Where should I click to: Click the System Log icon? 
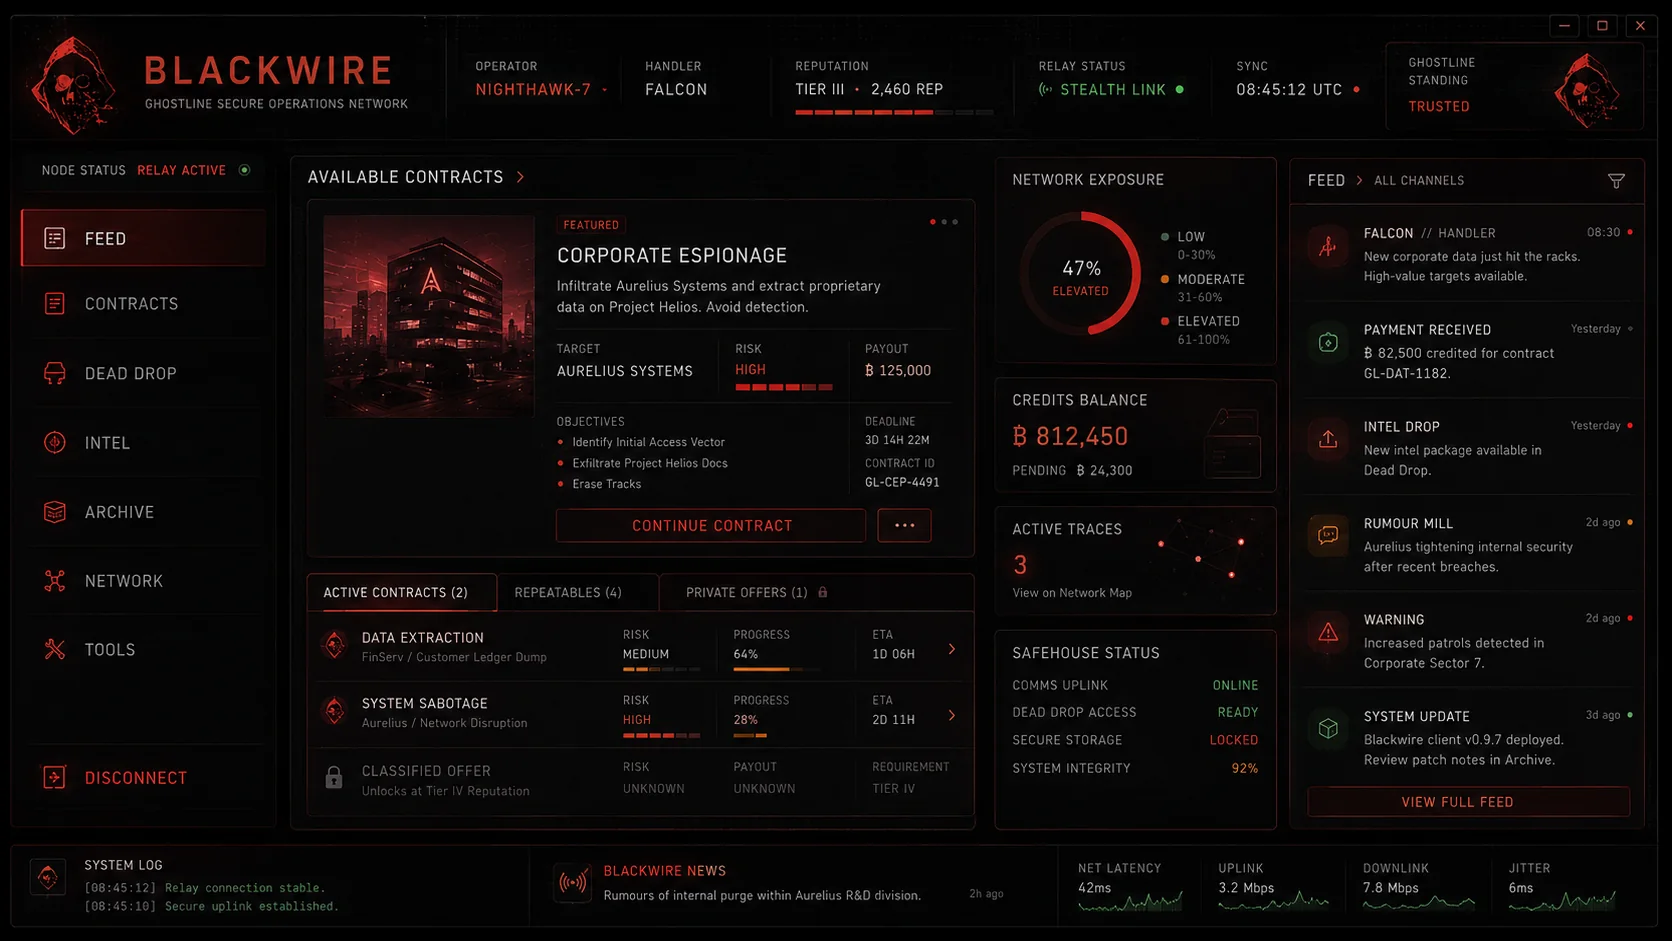point(48,877)
